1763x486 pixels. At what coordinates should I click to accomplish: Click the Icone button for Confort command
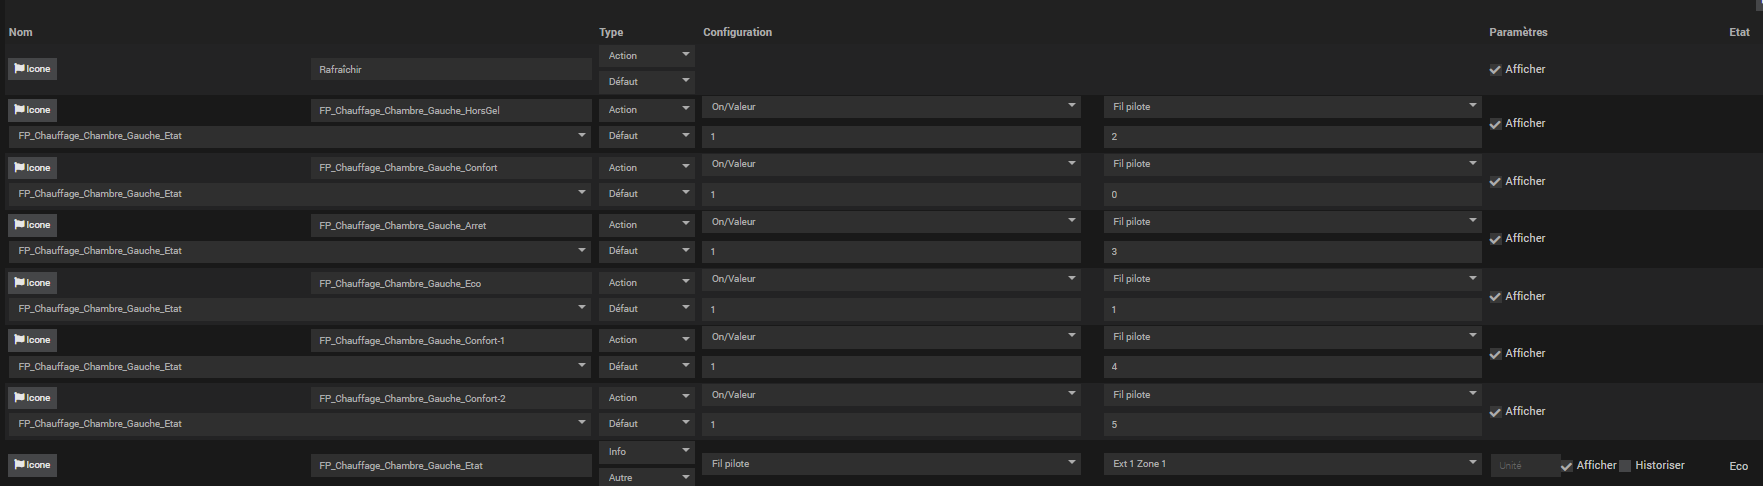coord(32,168)
